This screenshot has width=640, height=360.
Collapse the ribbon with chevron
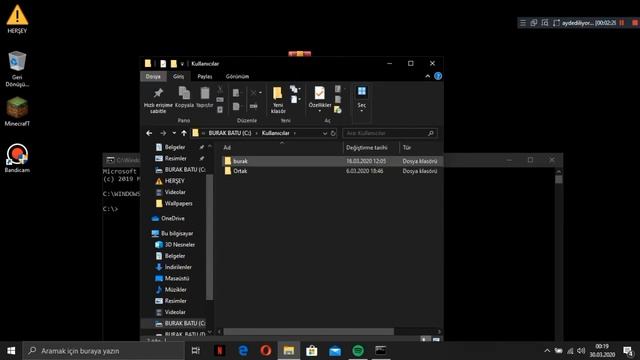click(427, 76)
